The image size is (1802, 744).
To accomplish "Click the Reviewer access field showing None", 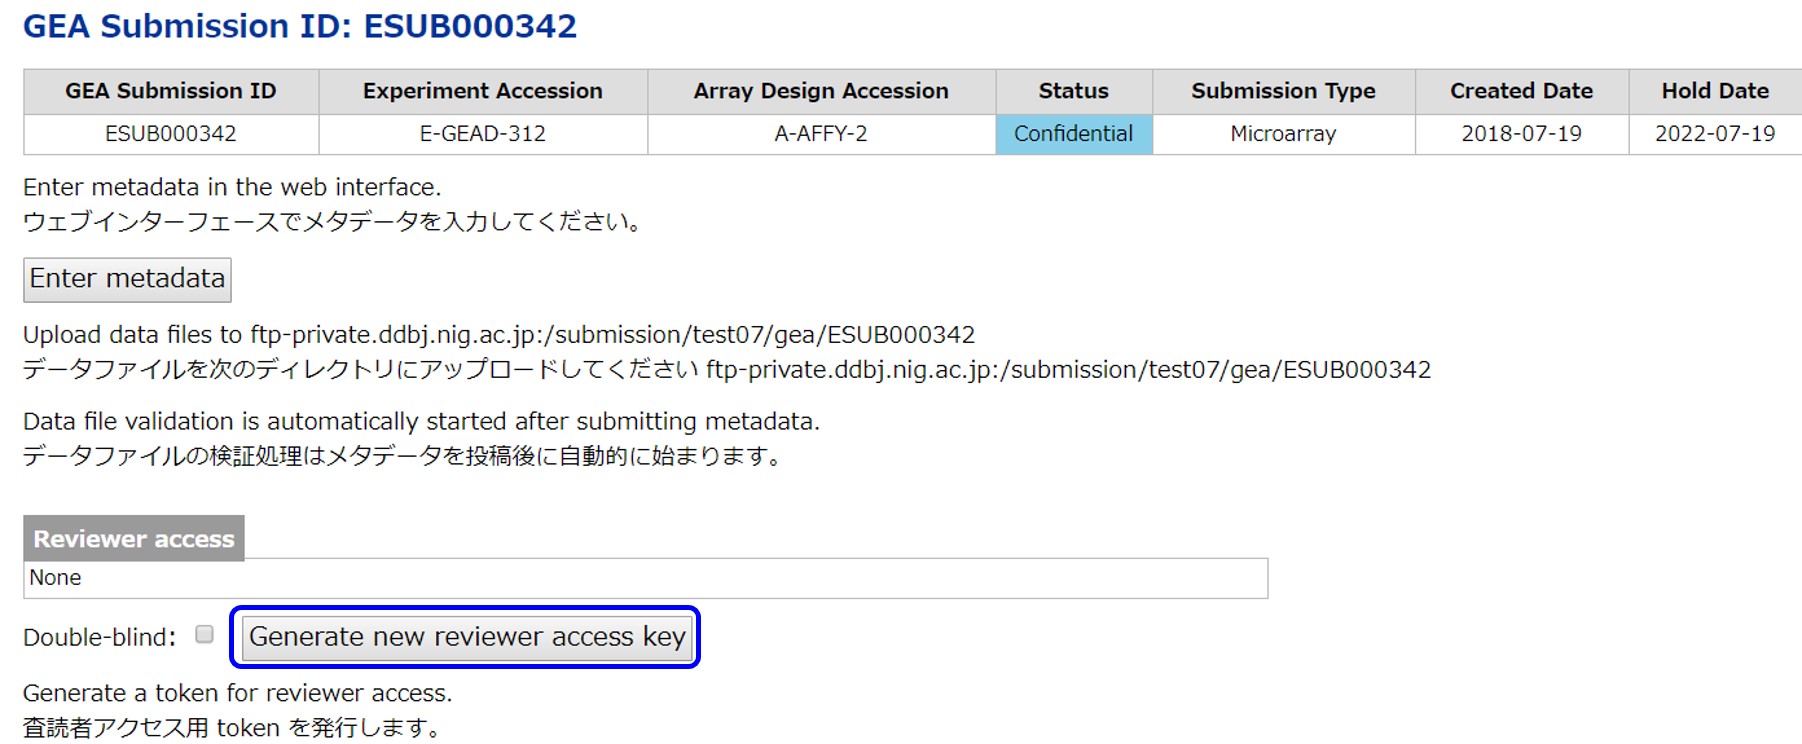I will [645, 578].
